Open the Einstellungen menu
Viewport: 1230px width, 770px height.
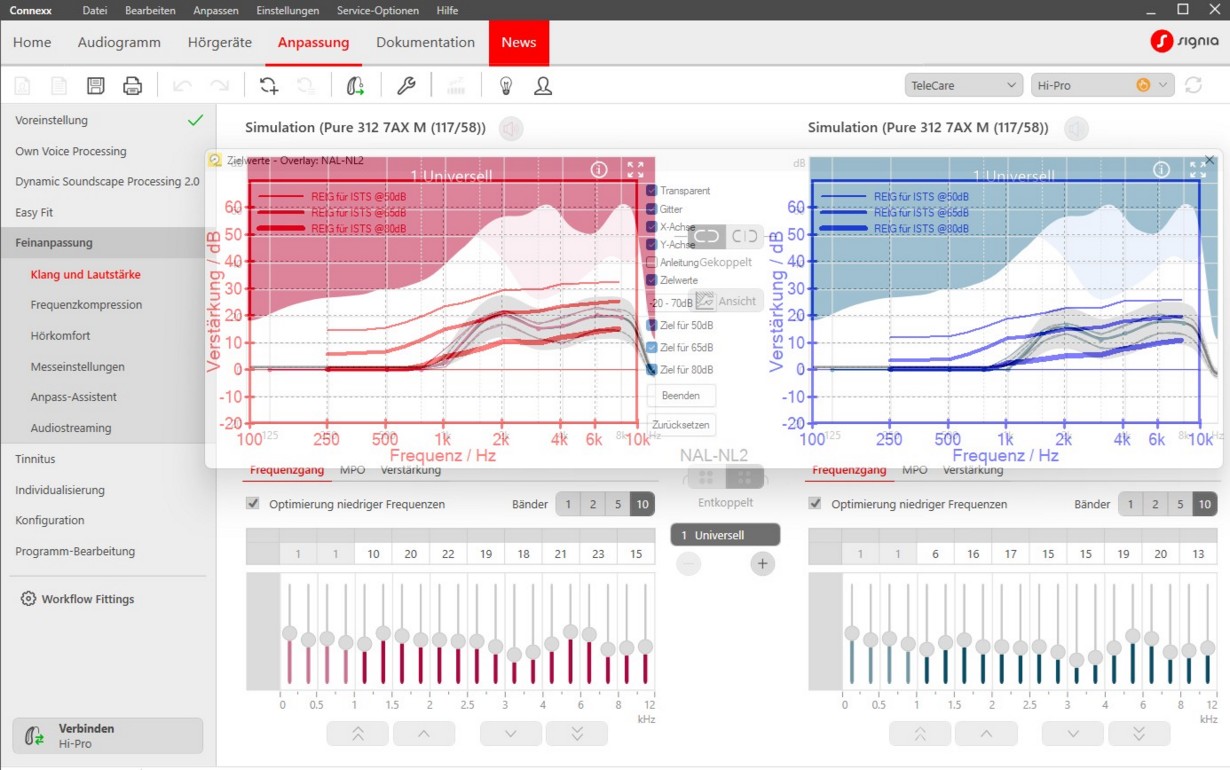click(288, 10)
